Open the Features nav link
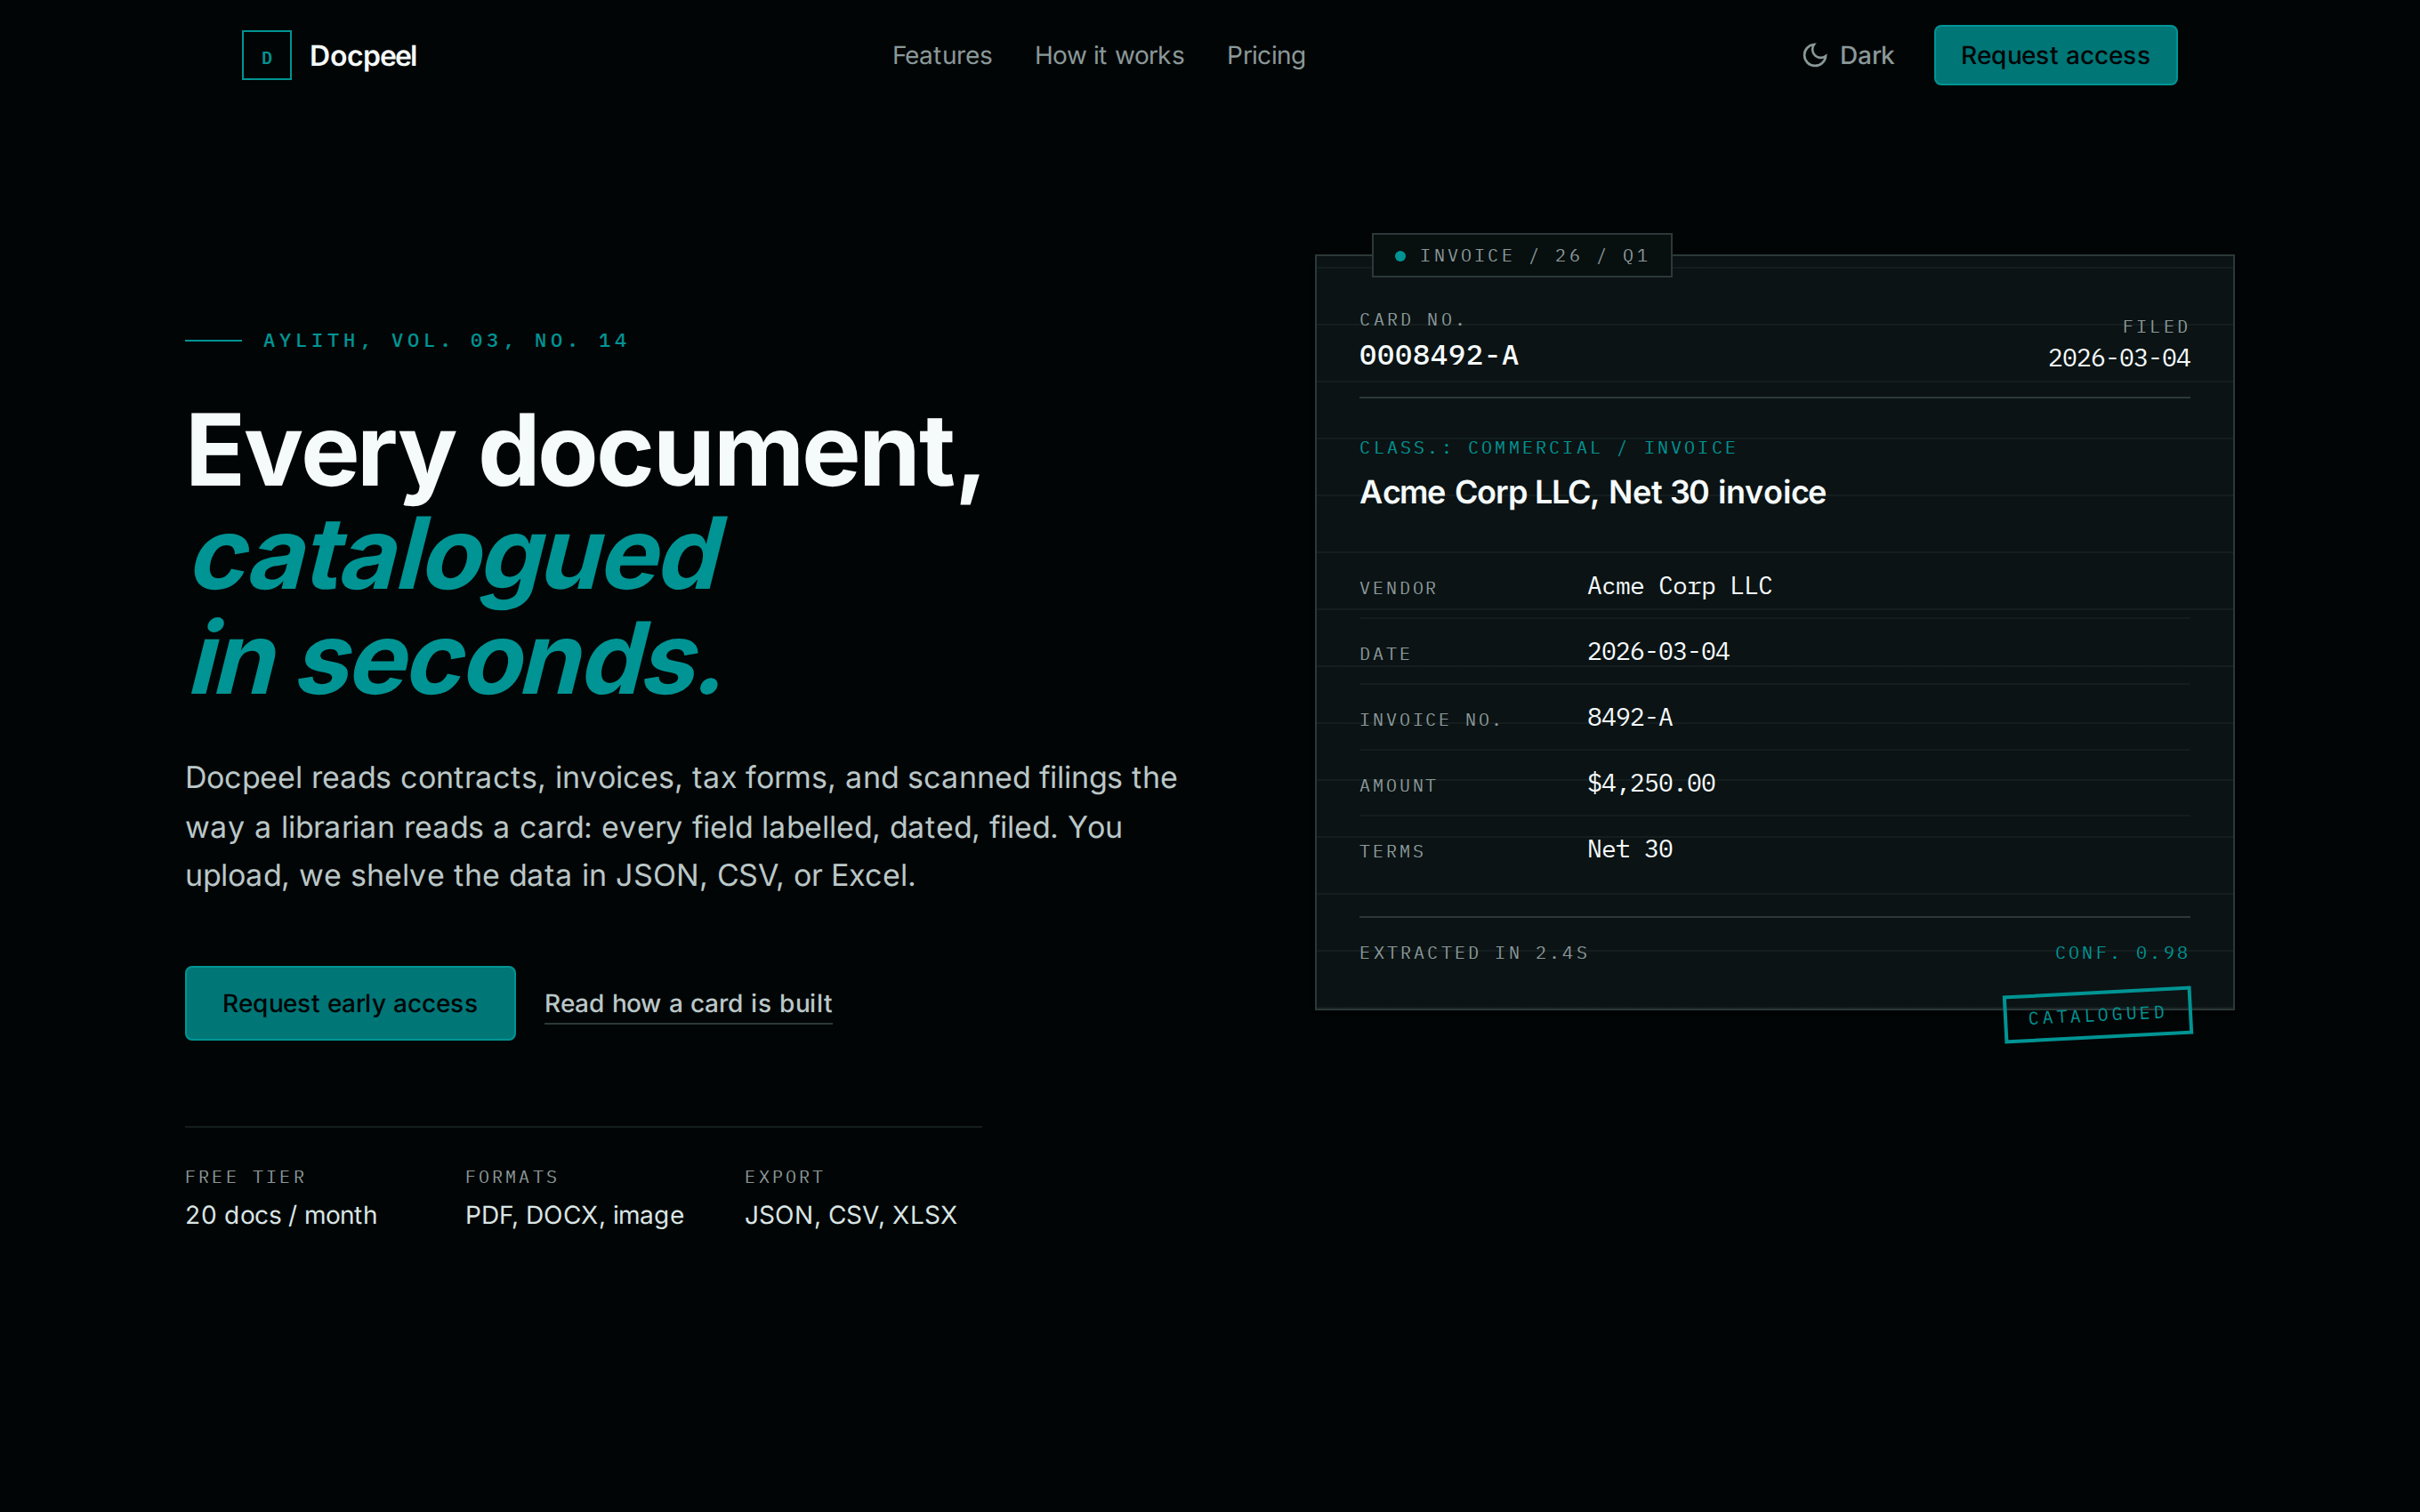Image resolution: width=2420 pixels, height=1512 pixels. tap(941, 55)
